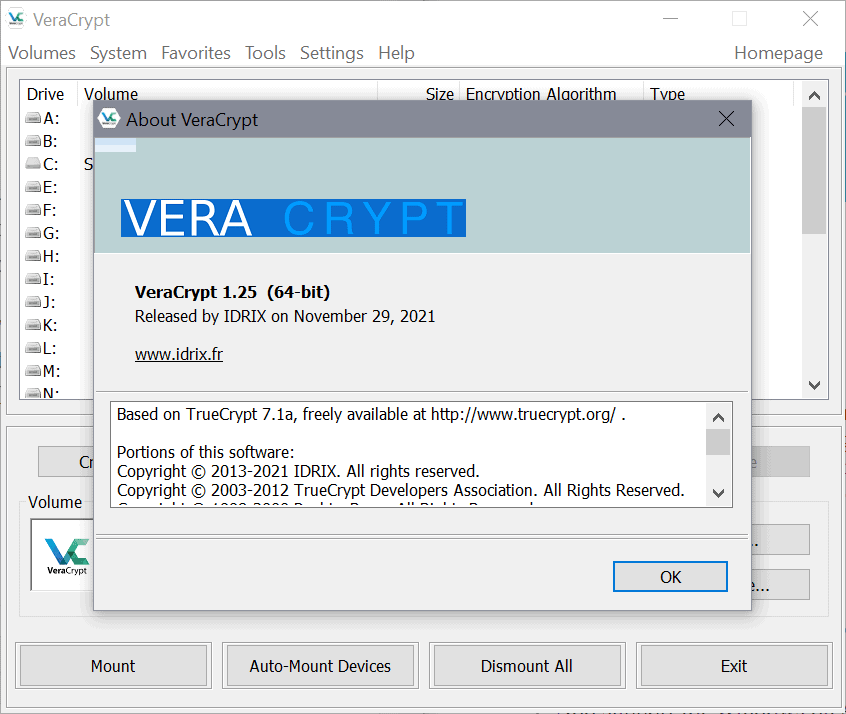Click the Dismount All button
846x714 pixels.
pyautogui.click(x=527, y=665)
